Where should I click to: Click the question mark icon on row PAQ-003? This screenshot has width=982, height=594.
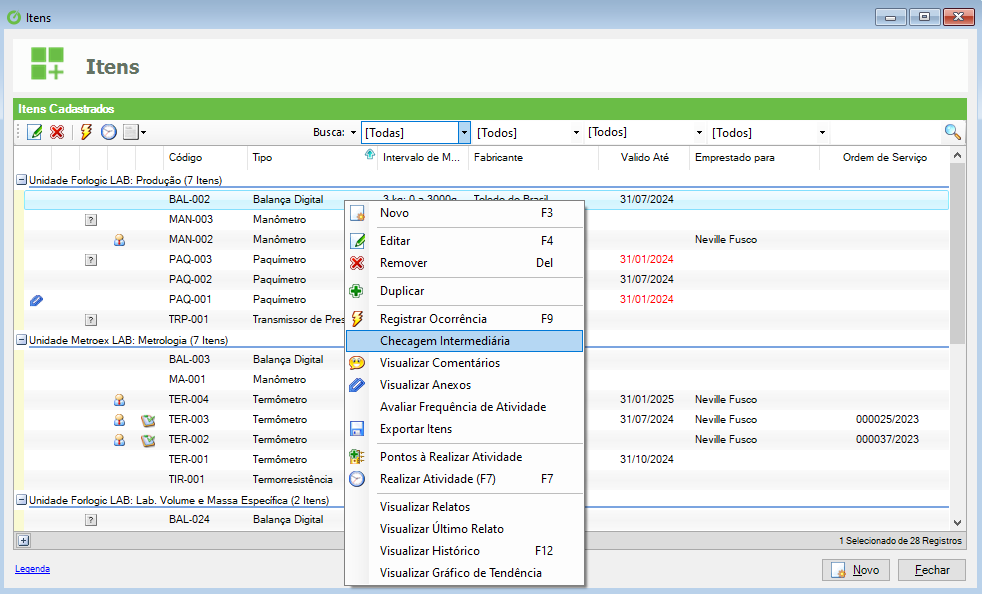91,260
